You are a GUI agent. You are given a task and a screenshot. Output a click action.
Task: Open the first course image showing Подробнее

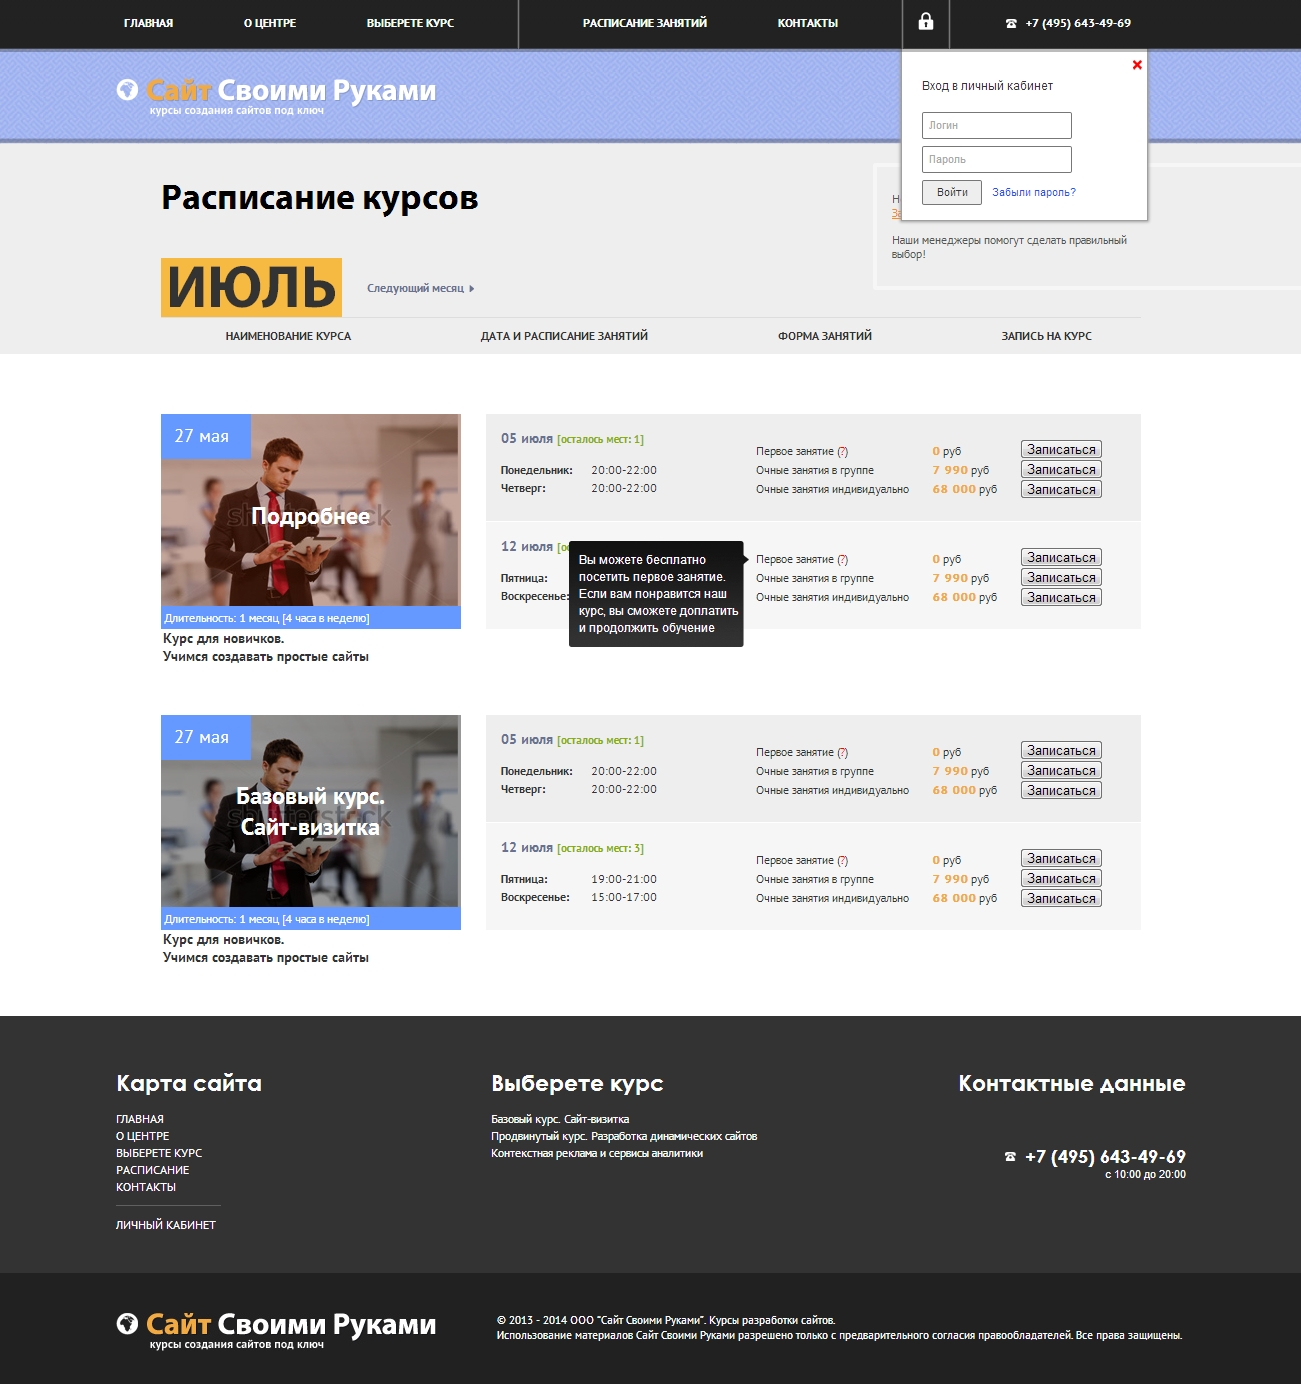click(310, 510)
